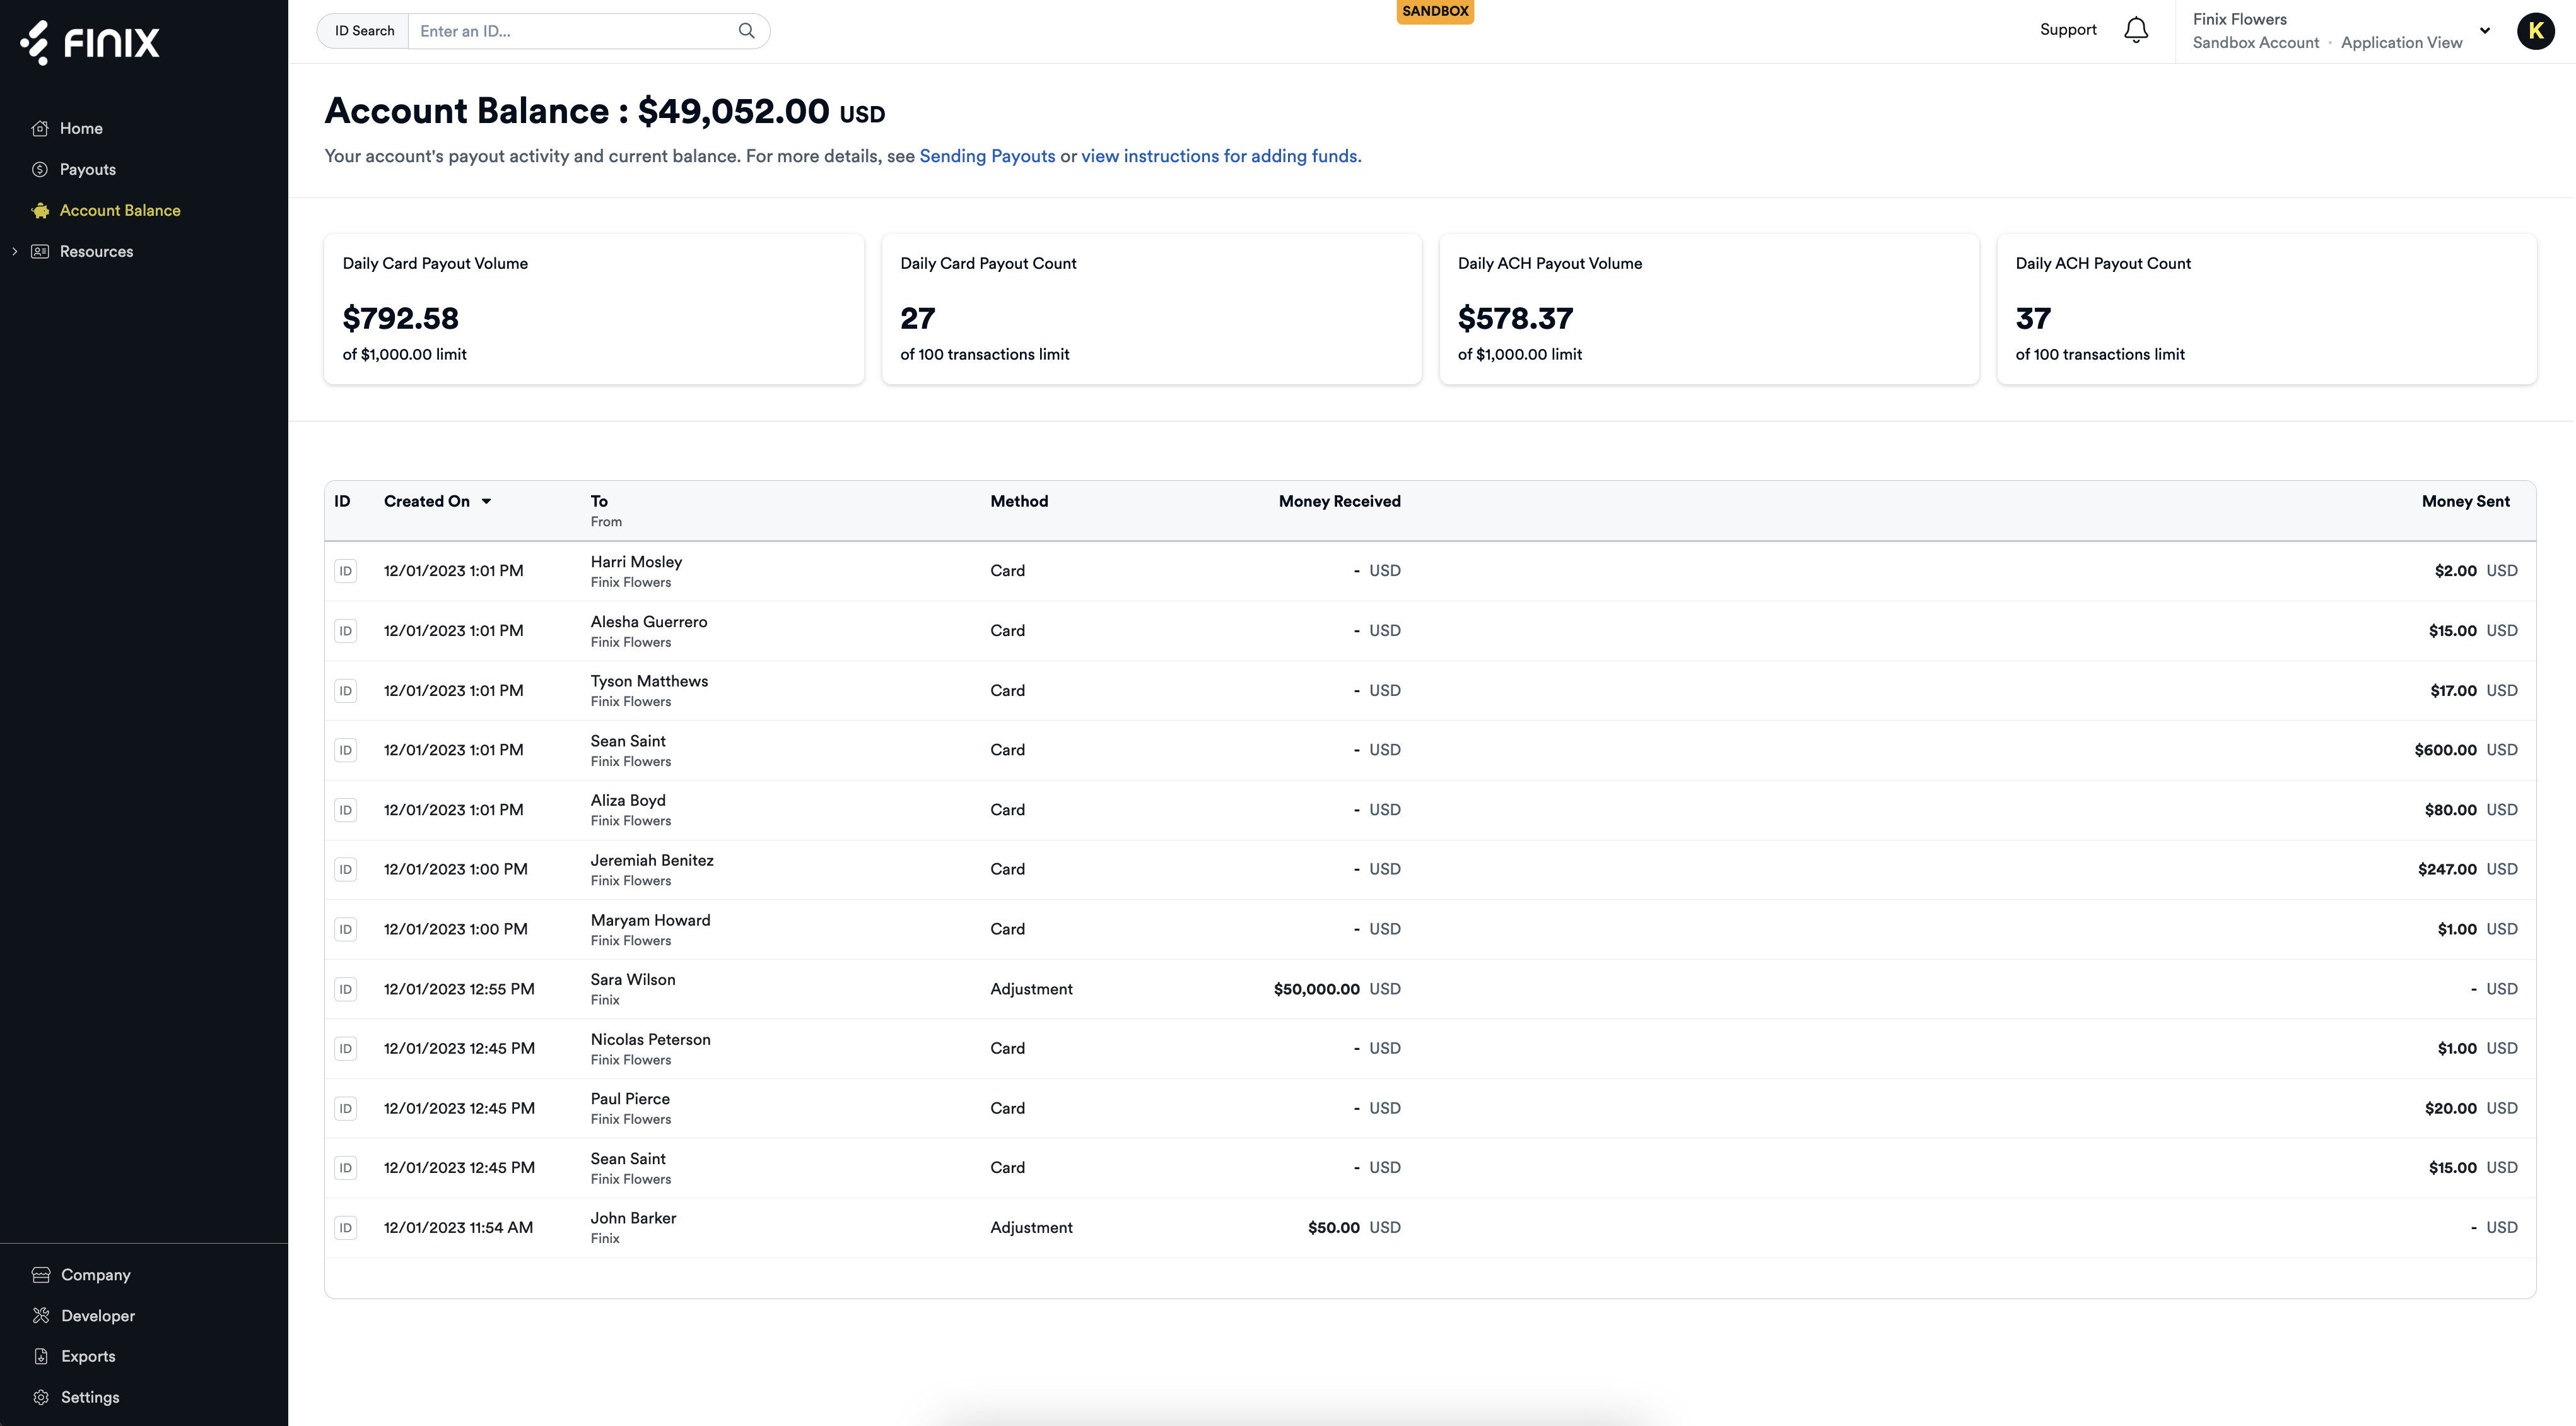Click the $247.00 sent amount

pos(2447,869)
